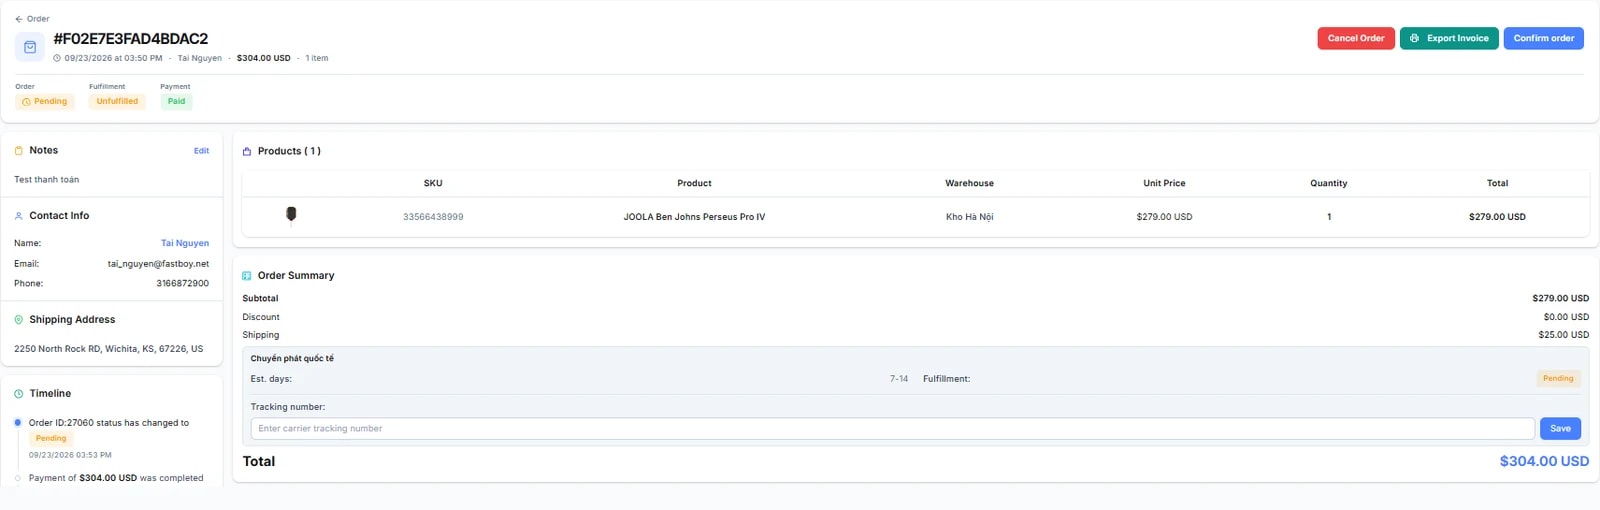The height and width of the screenshot is (510, 1600).
Task: Click the fulfillment Pending badge in shipping box
Action: tap(1558, 378)
